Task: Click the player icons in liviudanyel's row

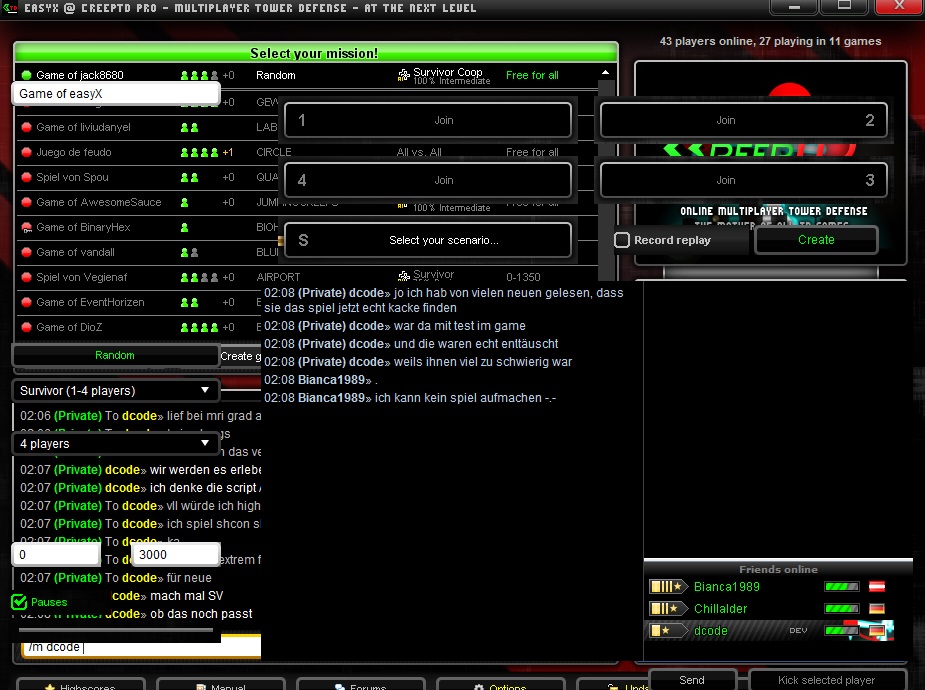Action: (189, 127)
